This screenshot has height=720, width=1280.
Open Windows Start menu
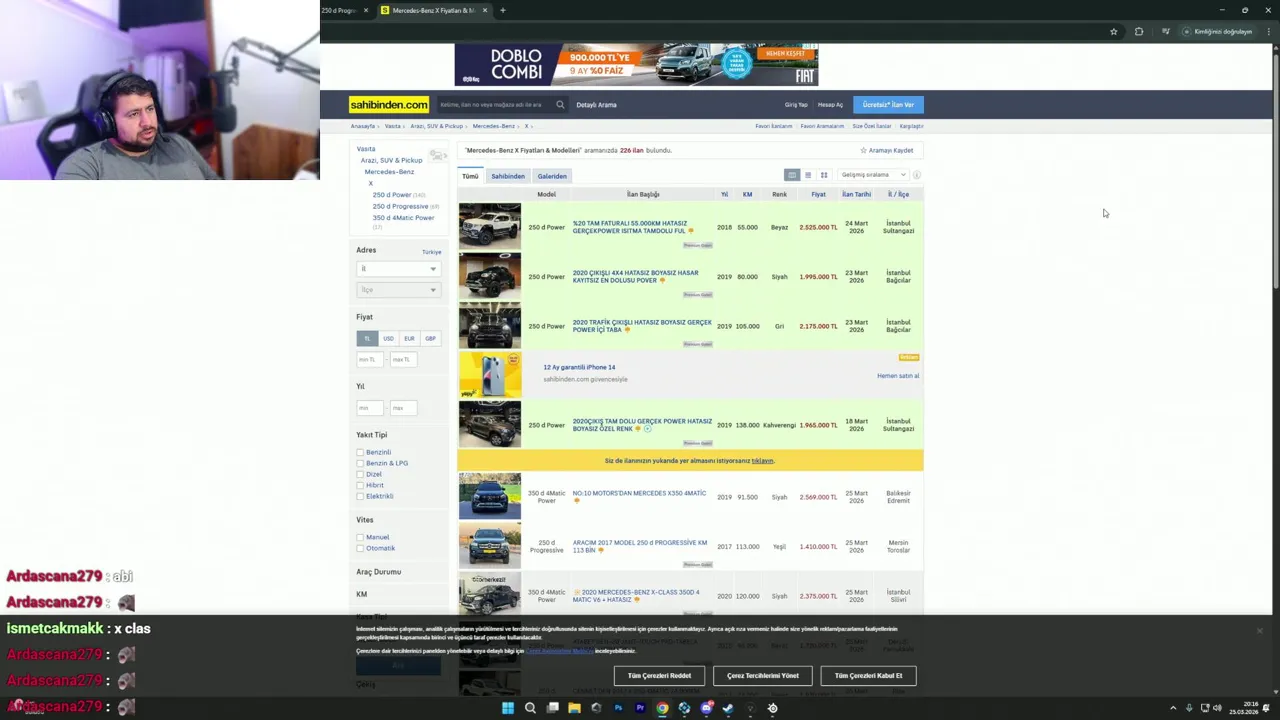pyautogui.click(x=508, y=708)
